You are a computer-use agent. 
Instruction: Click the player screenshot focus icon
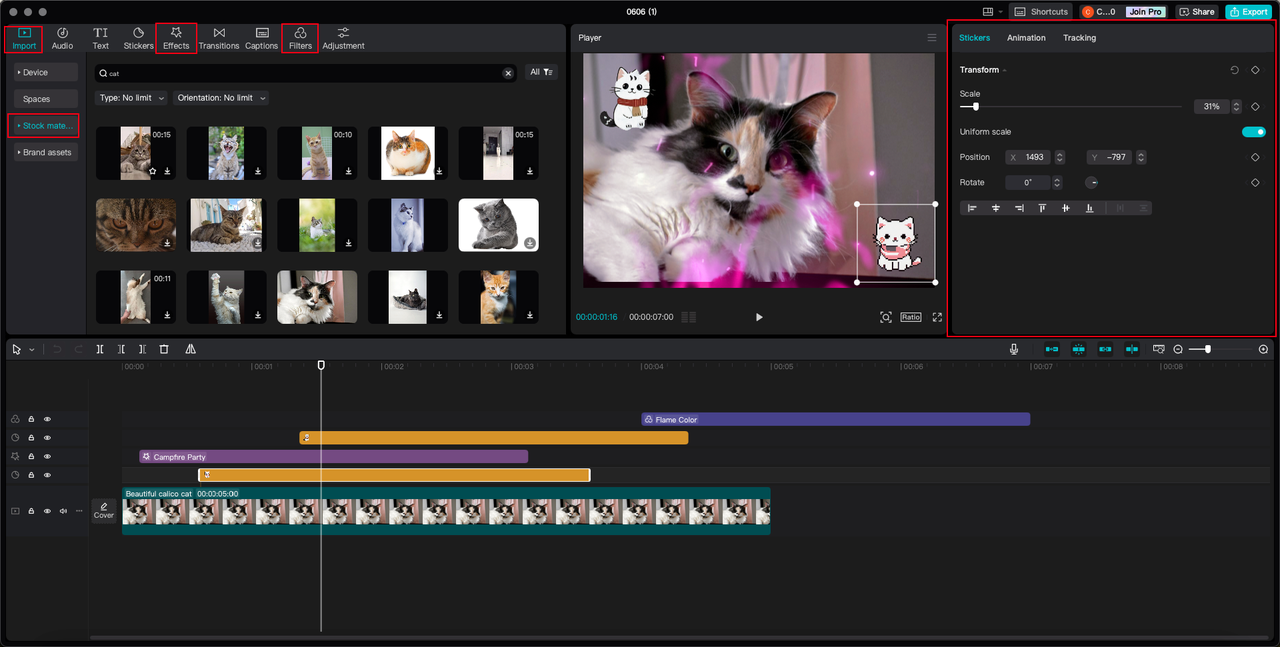[886, 317]
